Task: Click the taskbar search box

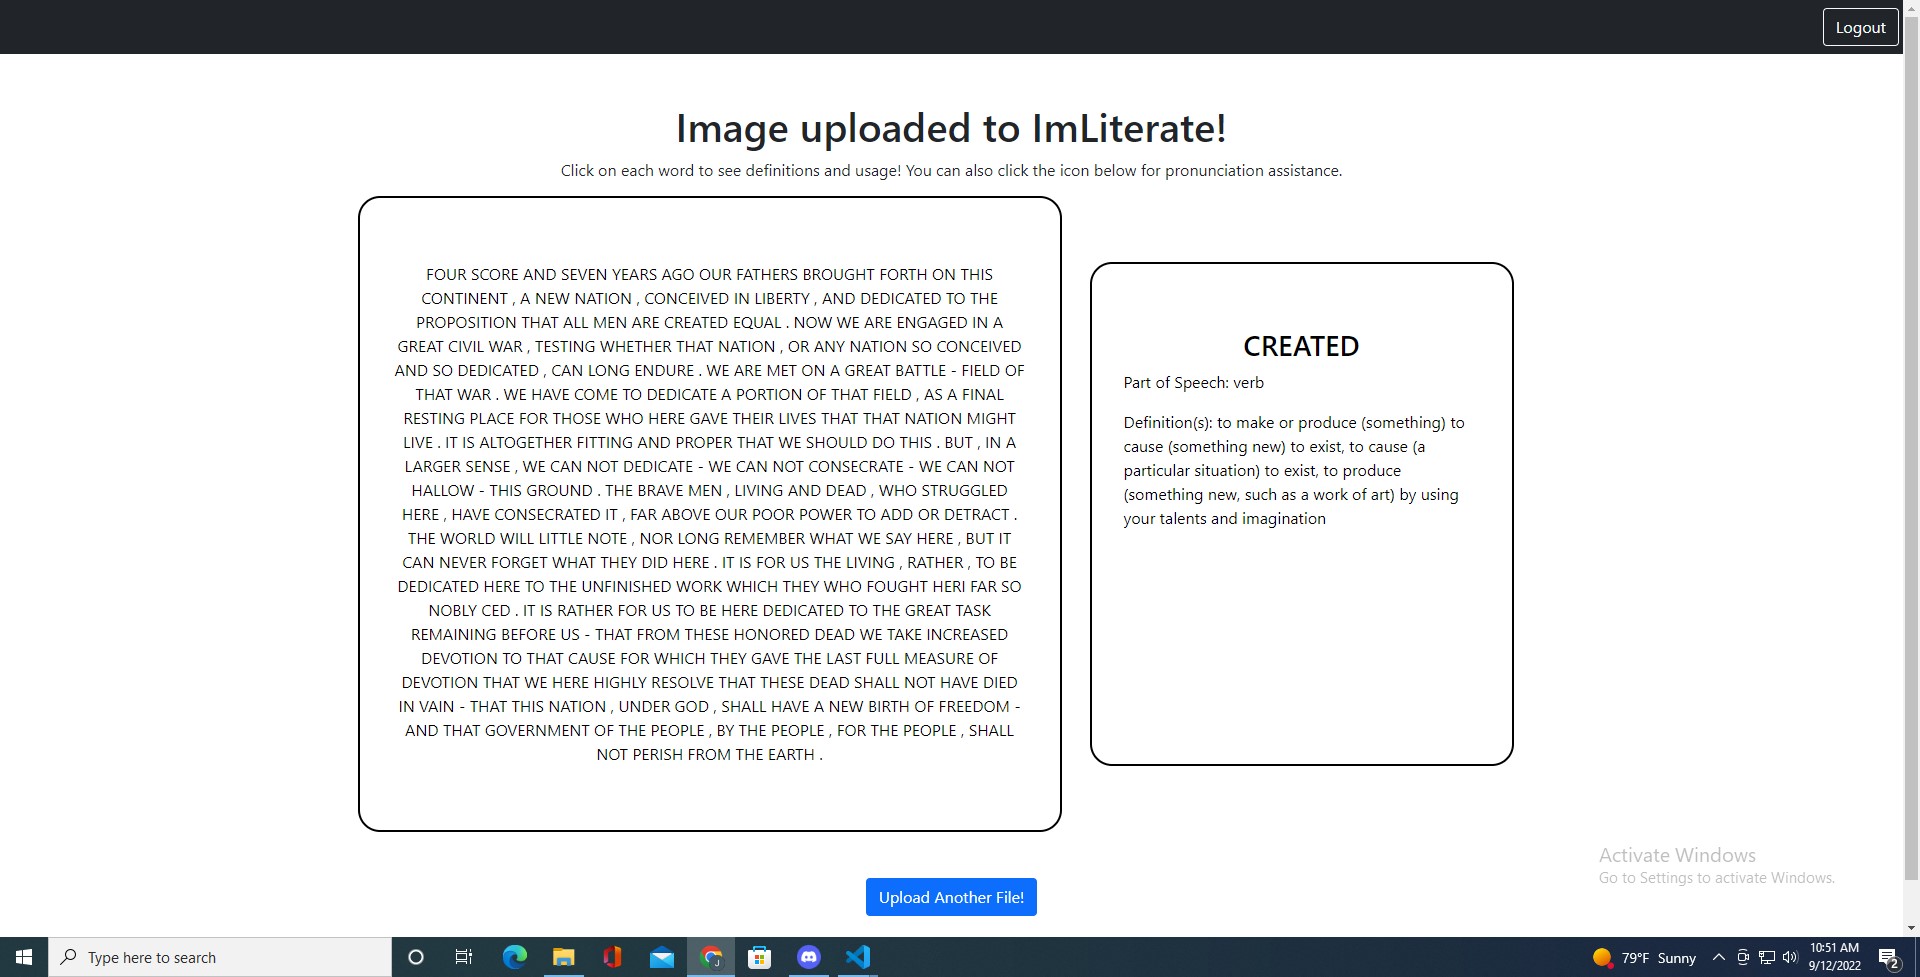Action: (220, 957)
